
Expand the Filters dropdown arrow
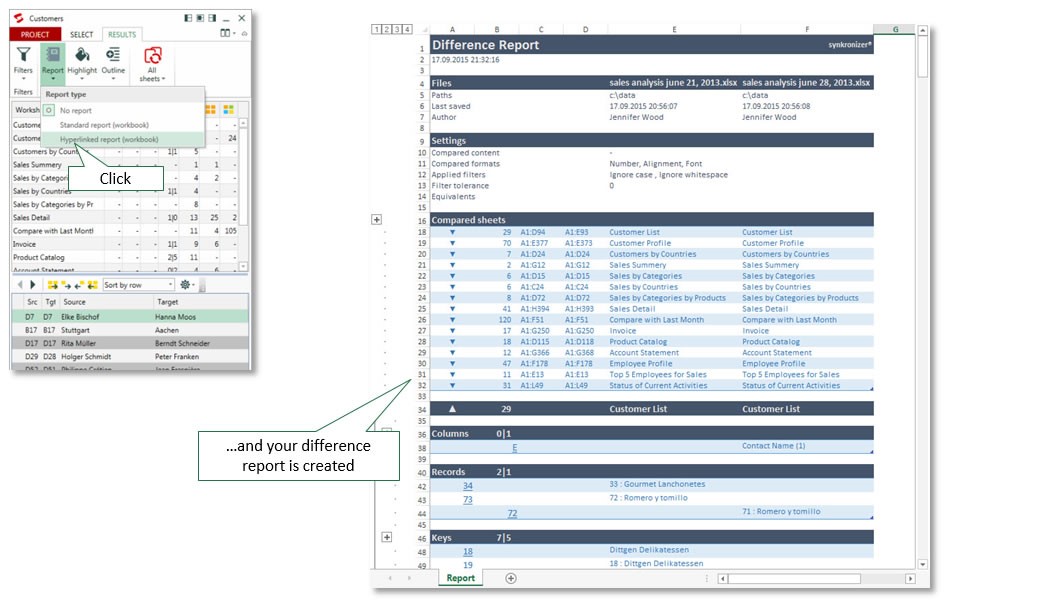pos(23,79)
